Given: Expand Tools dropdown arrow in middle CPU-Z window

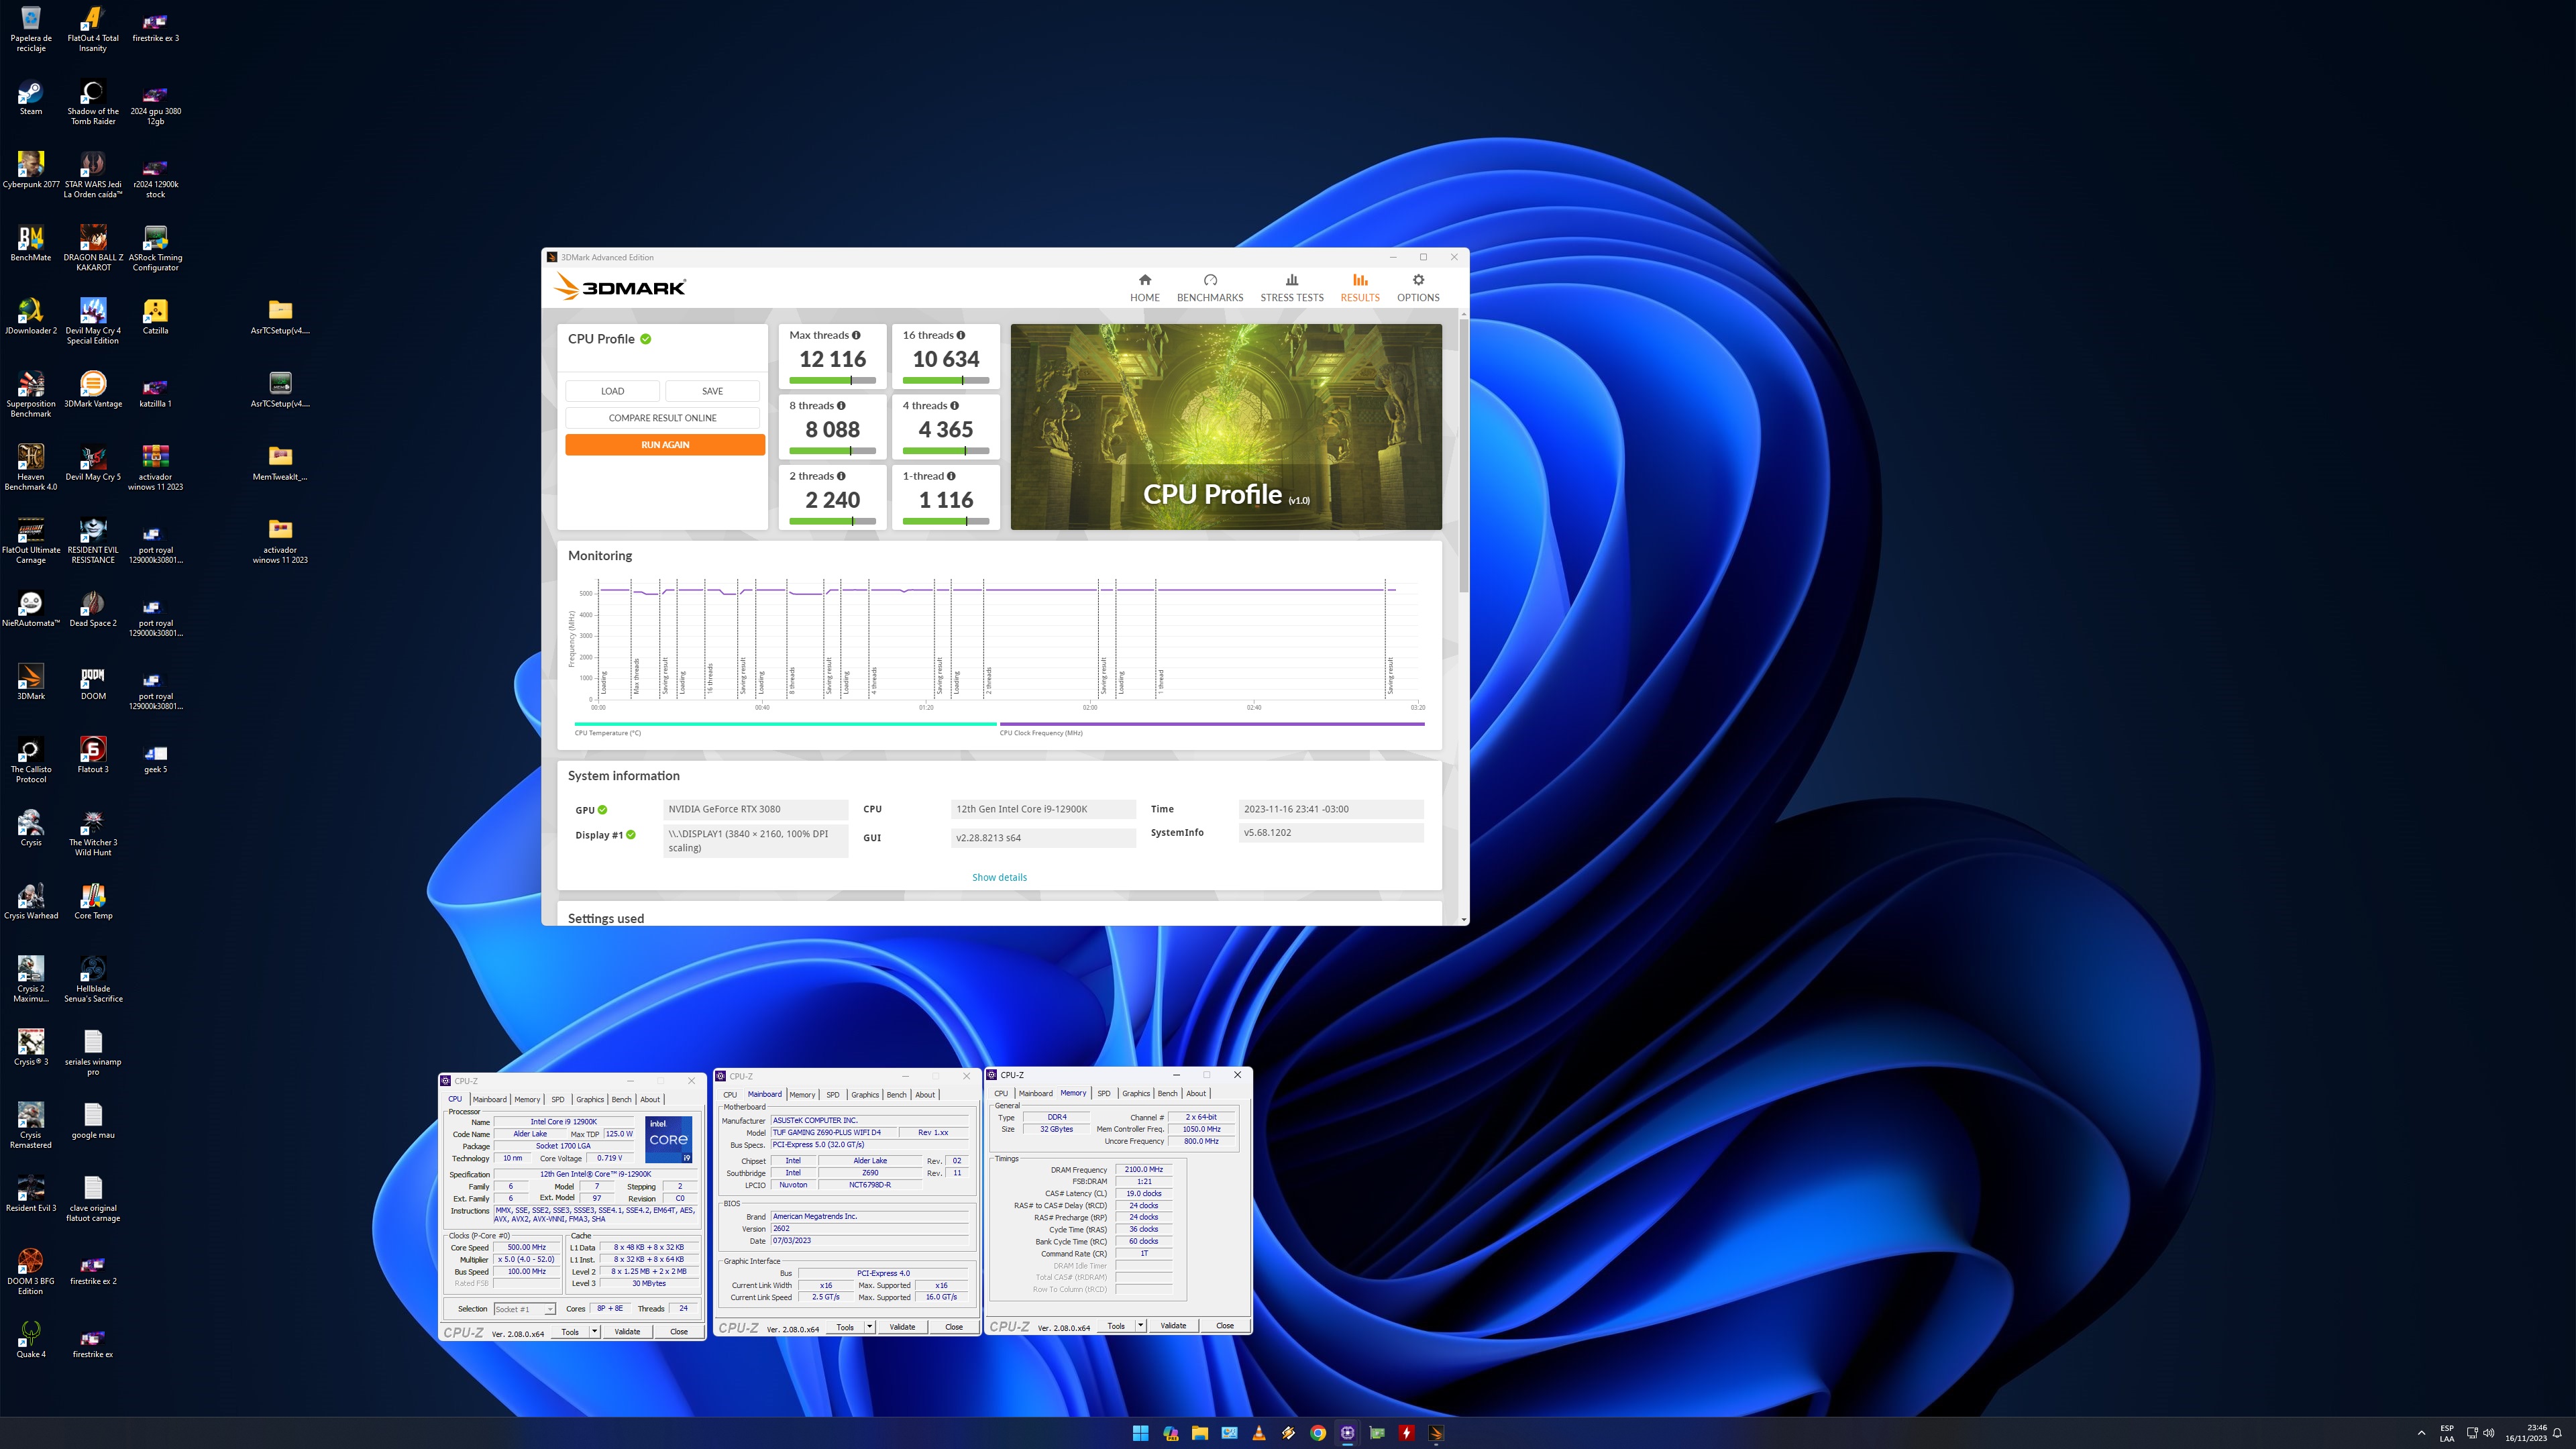Looking at the screenshot, I should tap(869, 1327).
